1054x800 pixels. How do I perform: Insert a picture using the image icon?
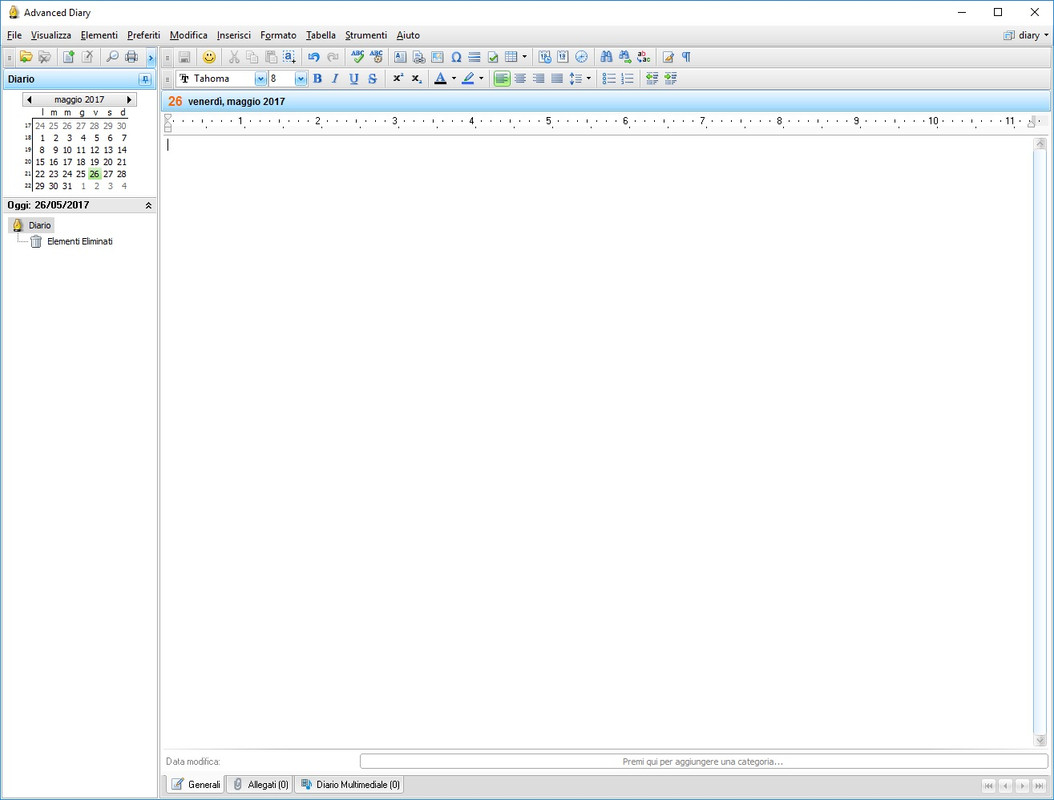point(437,57)
